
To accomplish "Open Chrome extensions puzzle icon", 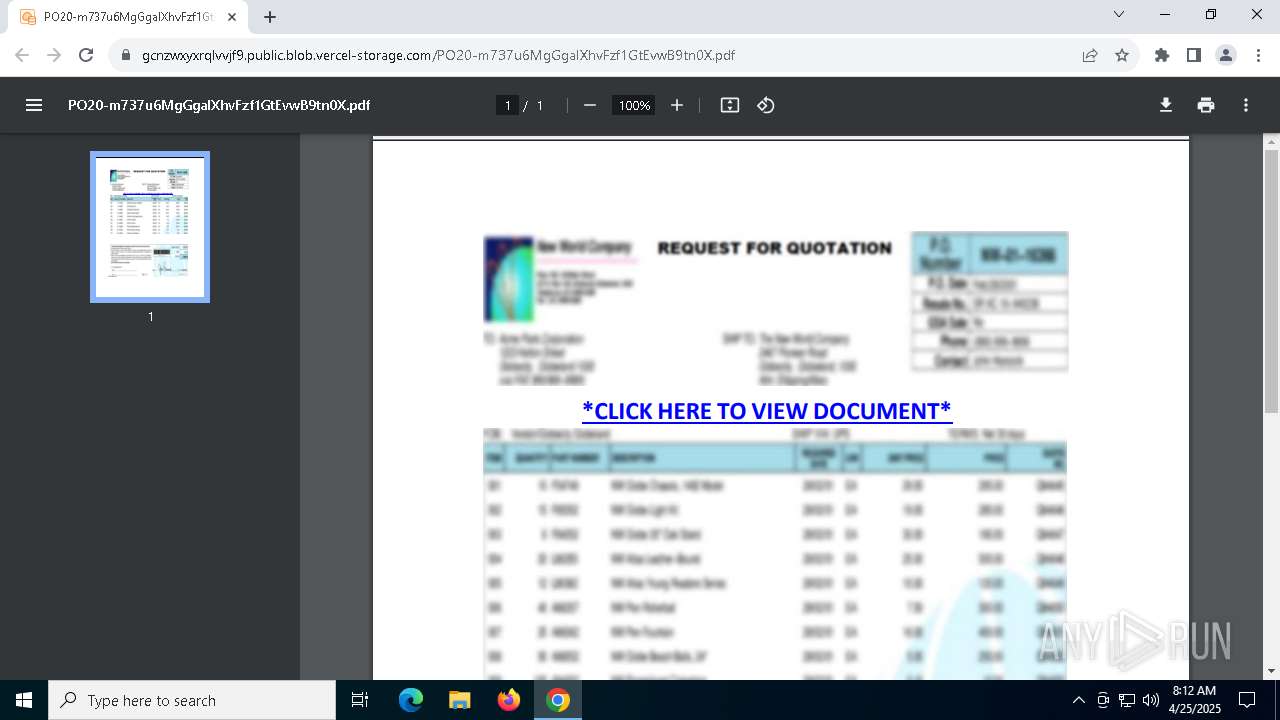I will tap(1162, 55).
